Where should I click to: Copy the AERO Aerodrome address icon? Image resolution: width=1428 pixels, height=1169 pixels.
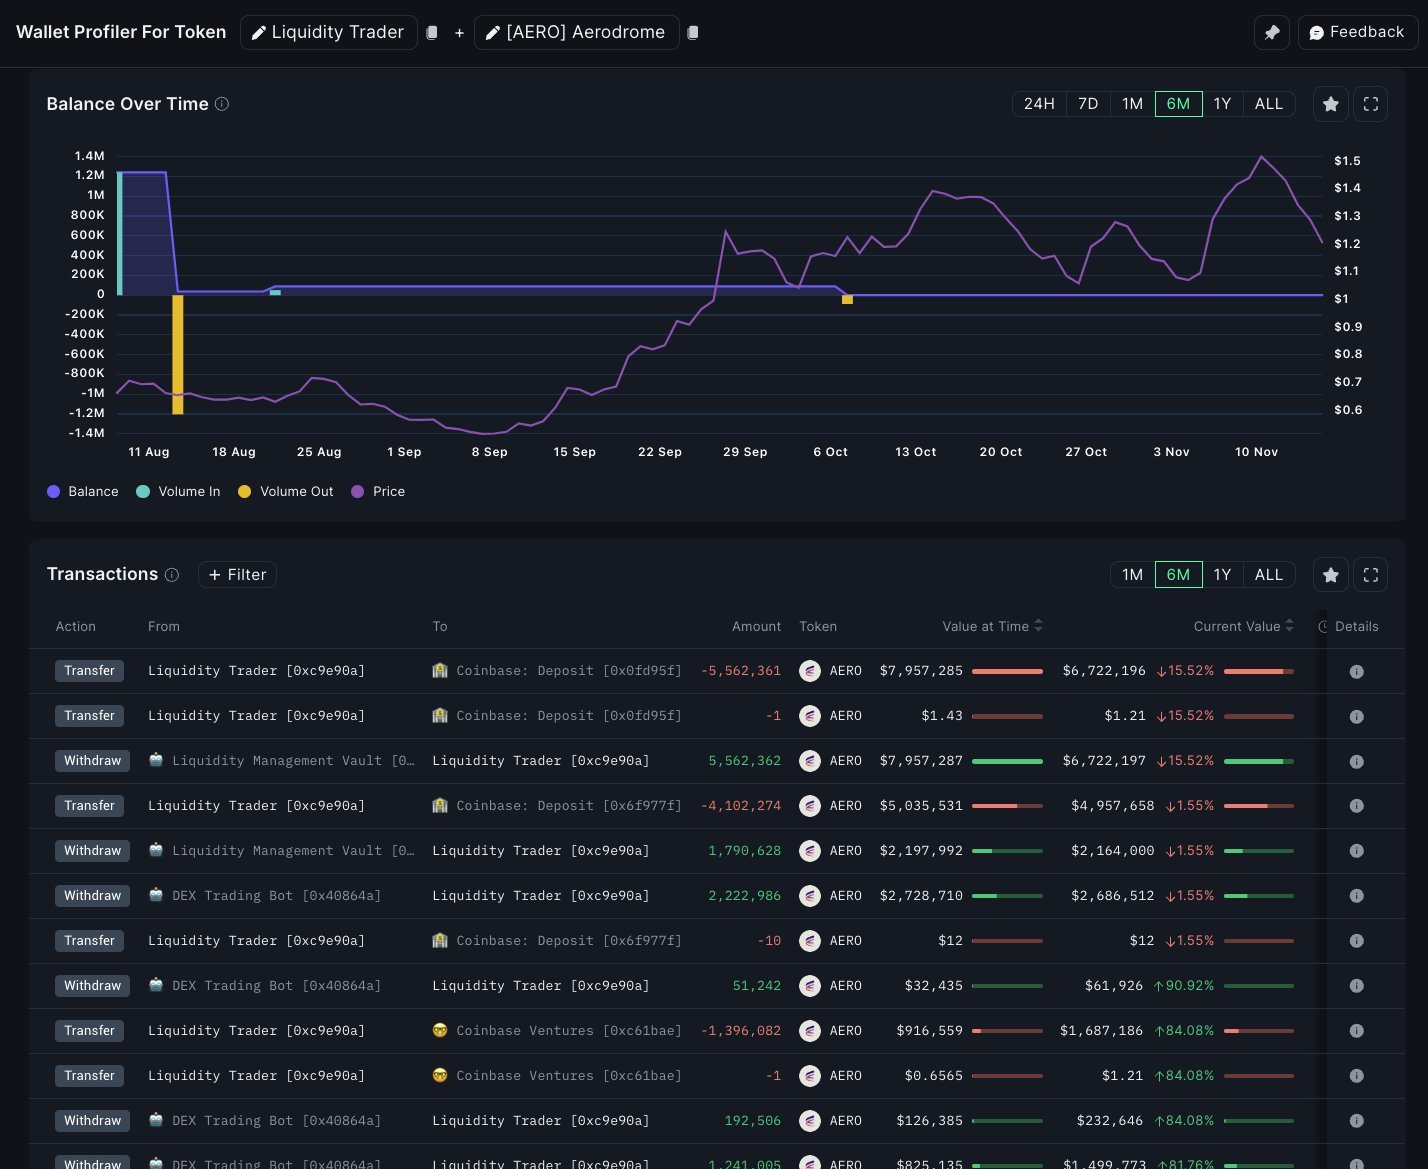click(693, 33)
